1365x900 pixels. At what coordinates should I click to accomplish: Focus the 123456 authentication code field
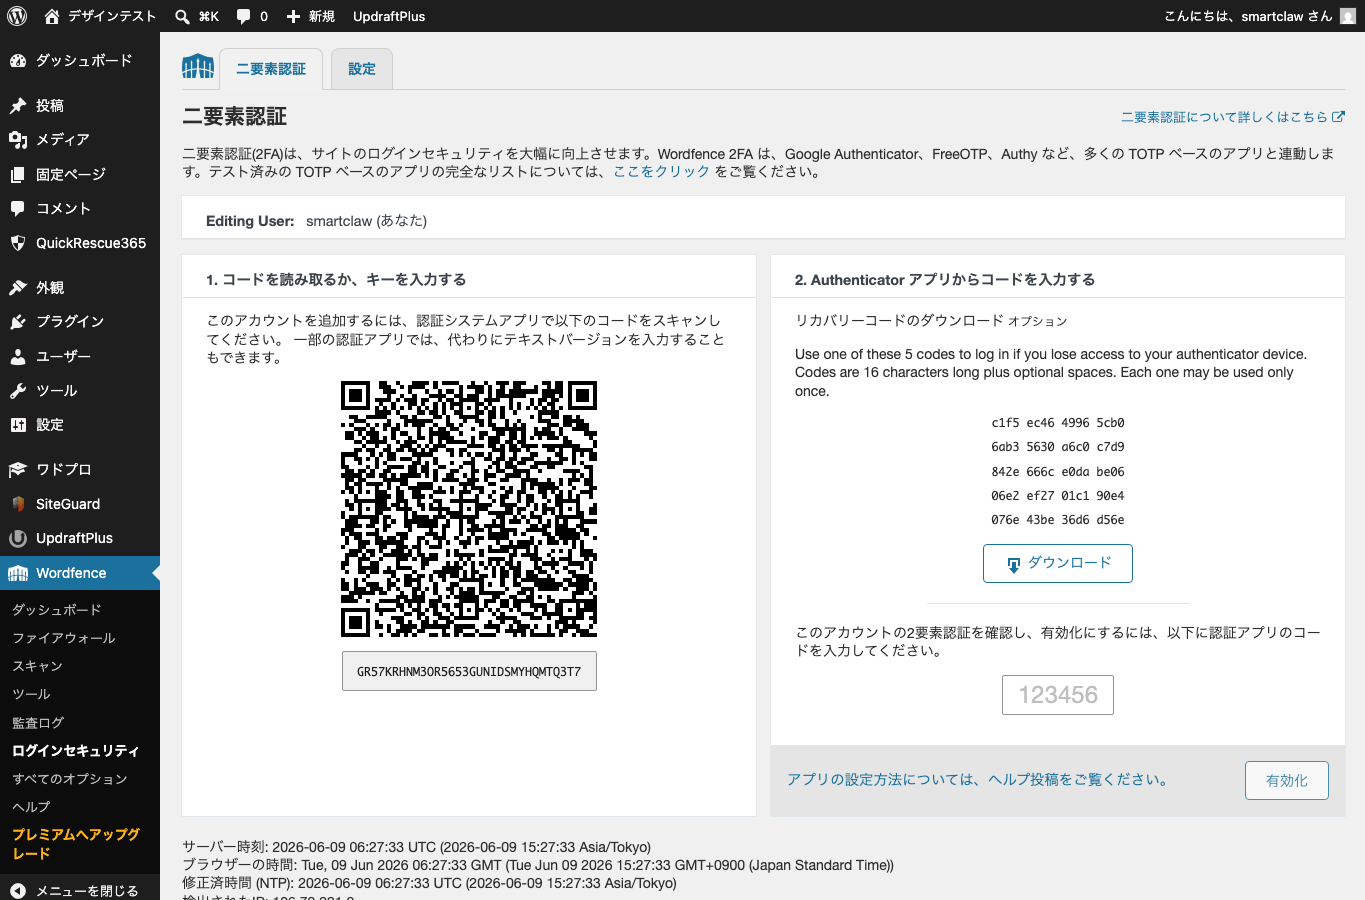point(1058,695)
